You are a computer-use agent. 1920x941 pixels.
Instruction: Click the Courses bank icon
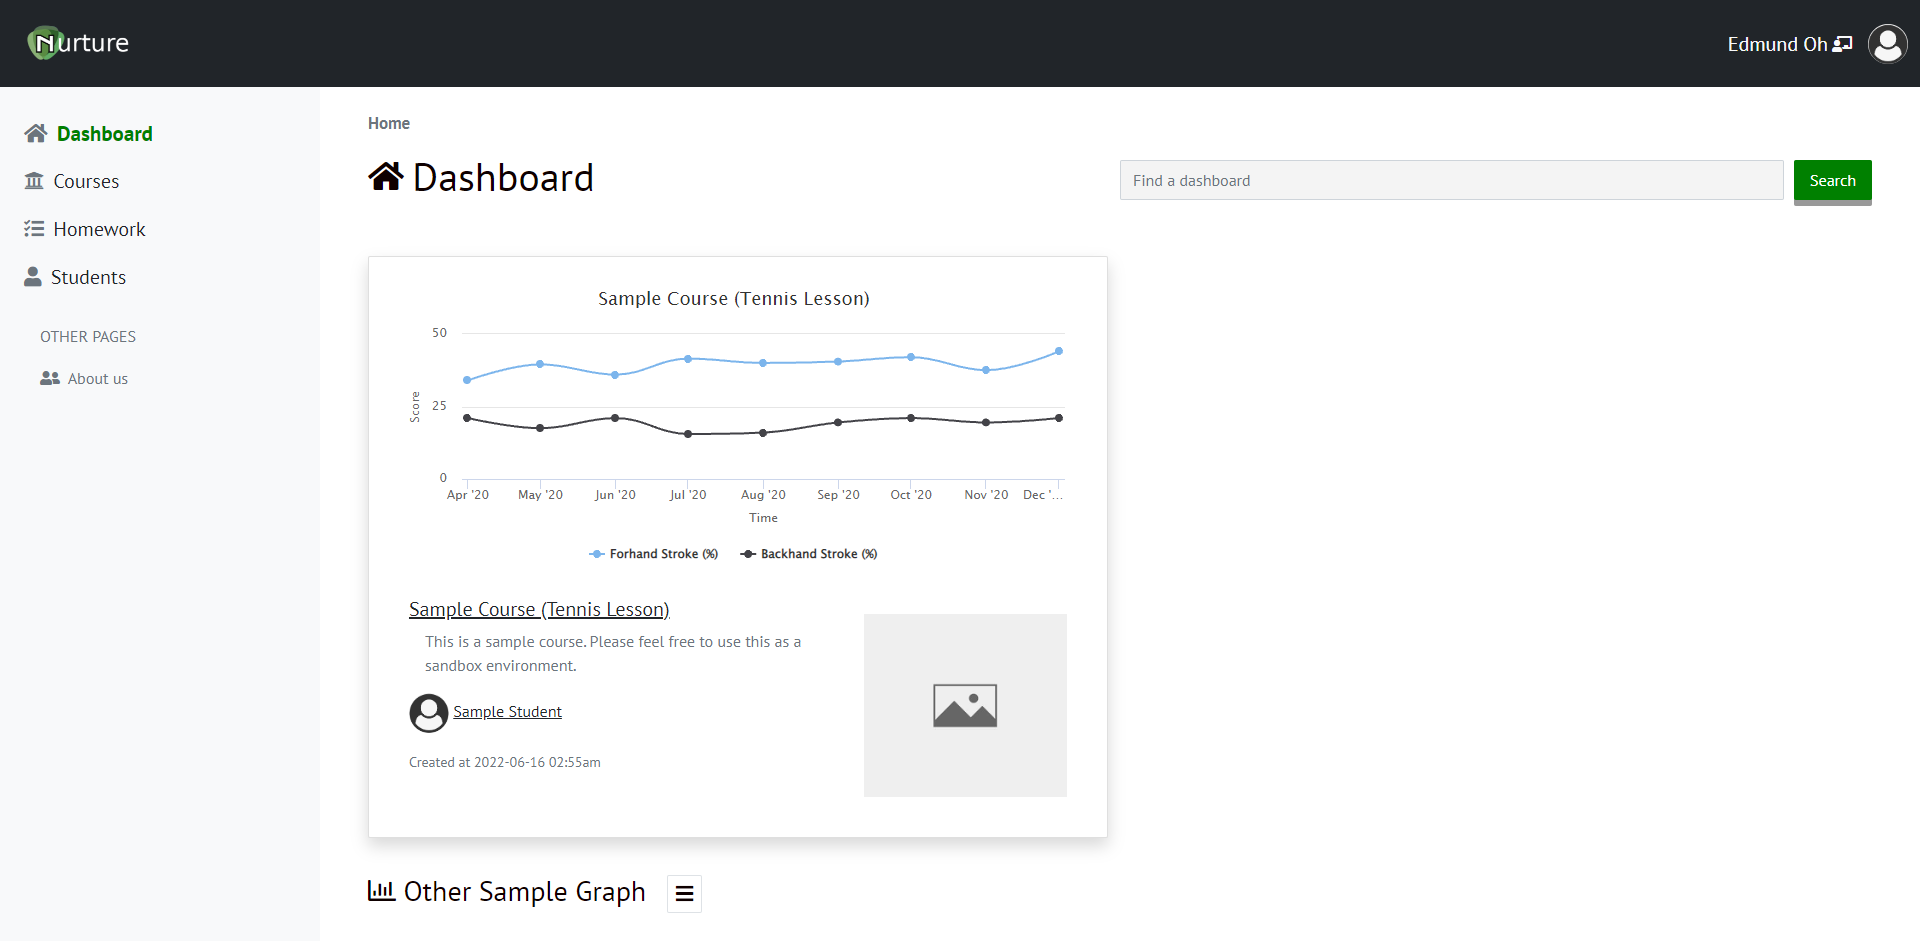pyautogui.click(x=36, y=180)
